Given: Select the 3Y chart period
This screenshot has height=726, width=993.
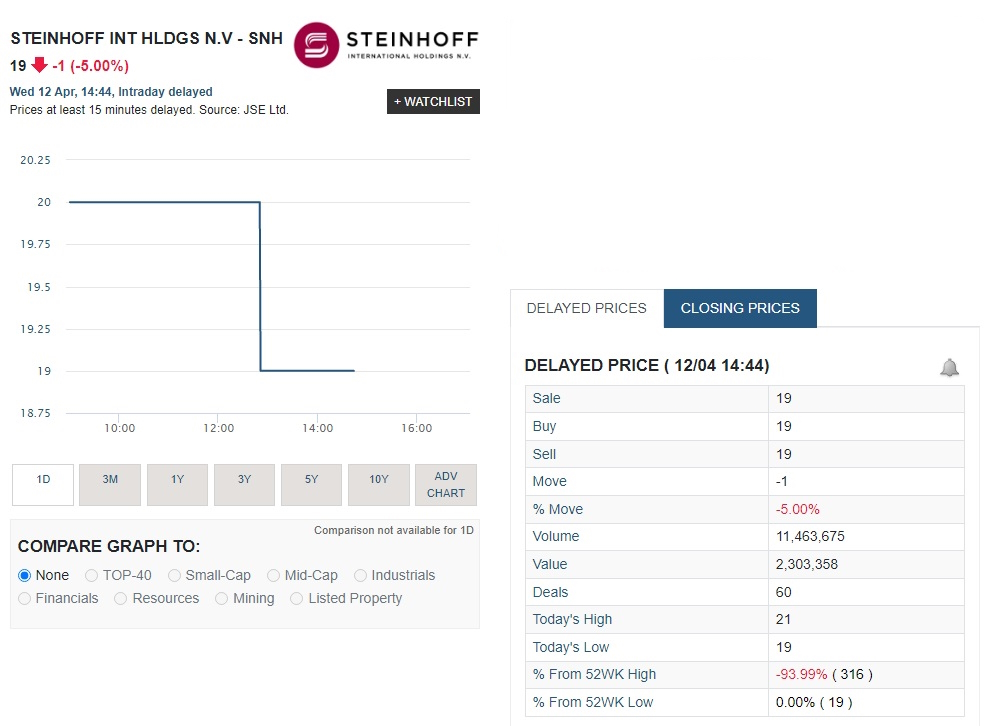Looking at the screenshot, I should [244, 484].
